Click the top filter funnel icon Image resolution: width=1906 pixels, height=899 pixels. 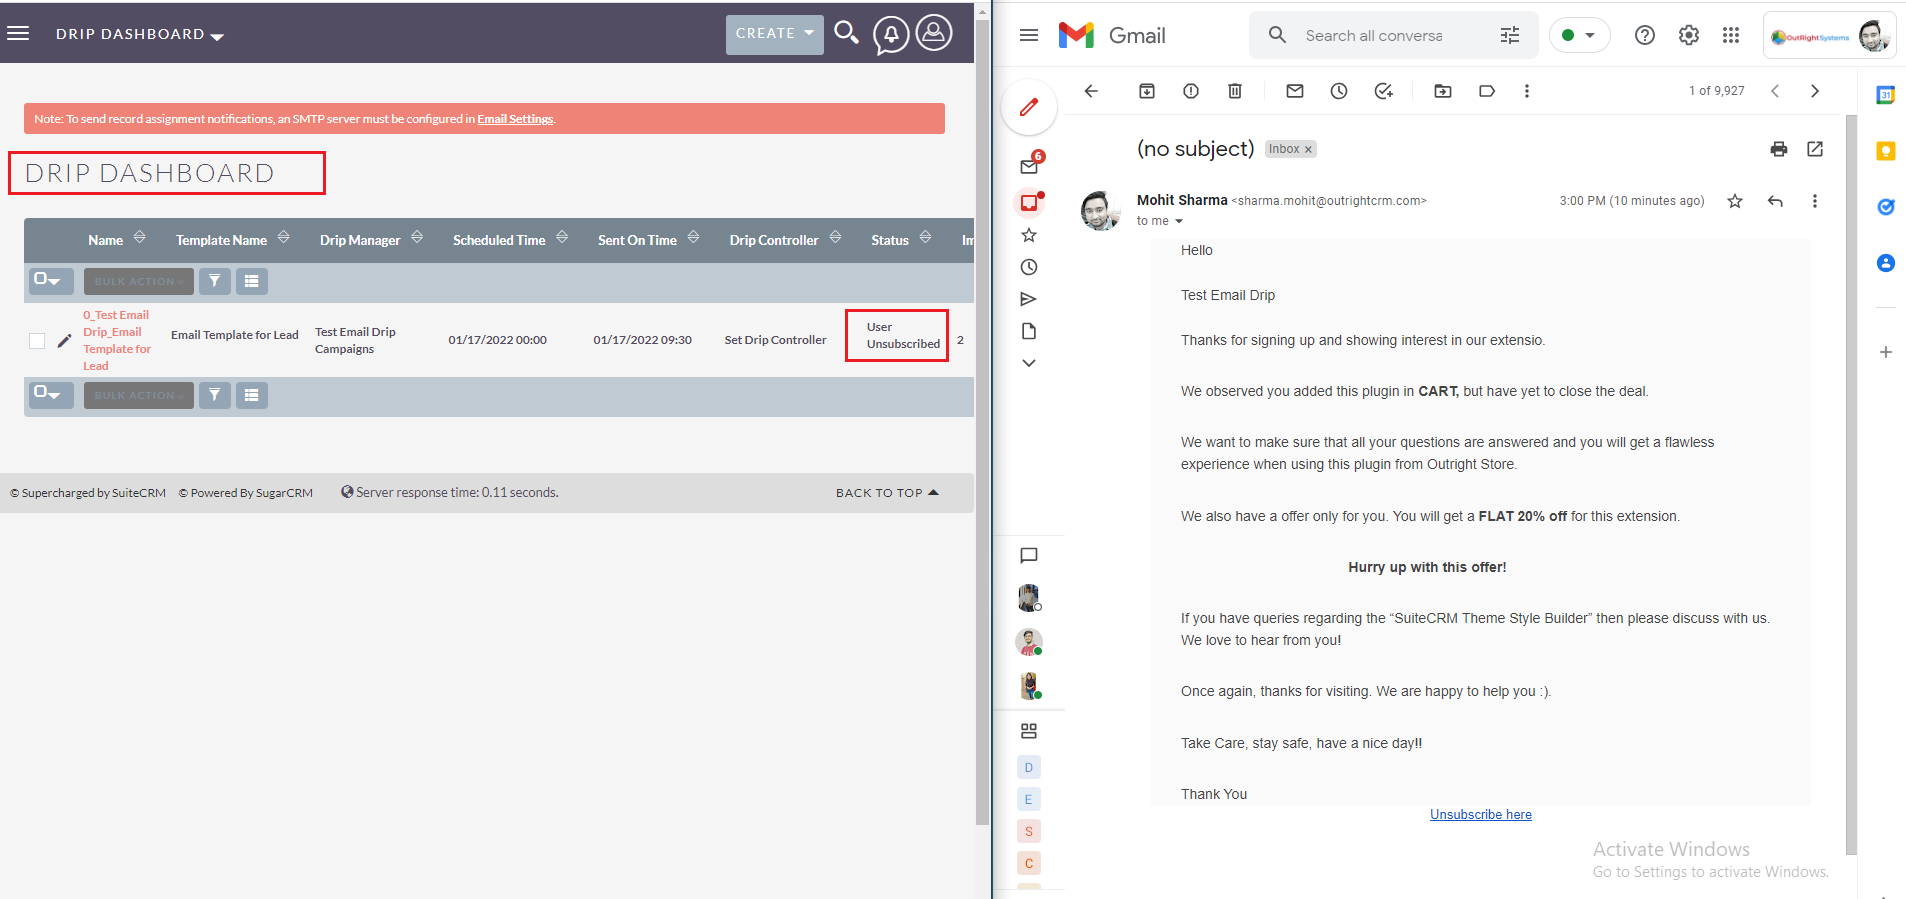click(x=215, y=281)
